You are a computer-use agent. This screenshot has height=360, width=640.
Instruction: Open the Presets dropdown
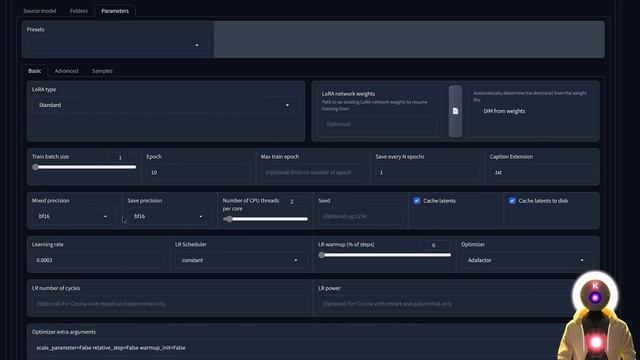118,45
